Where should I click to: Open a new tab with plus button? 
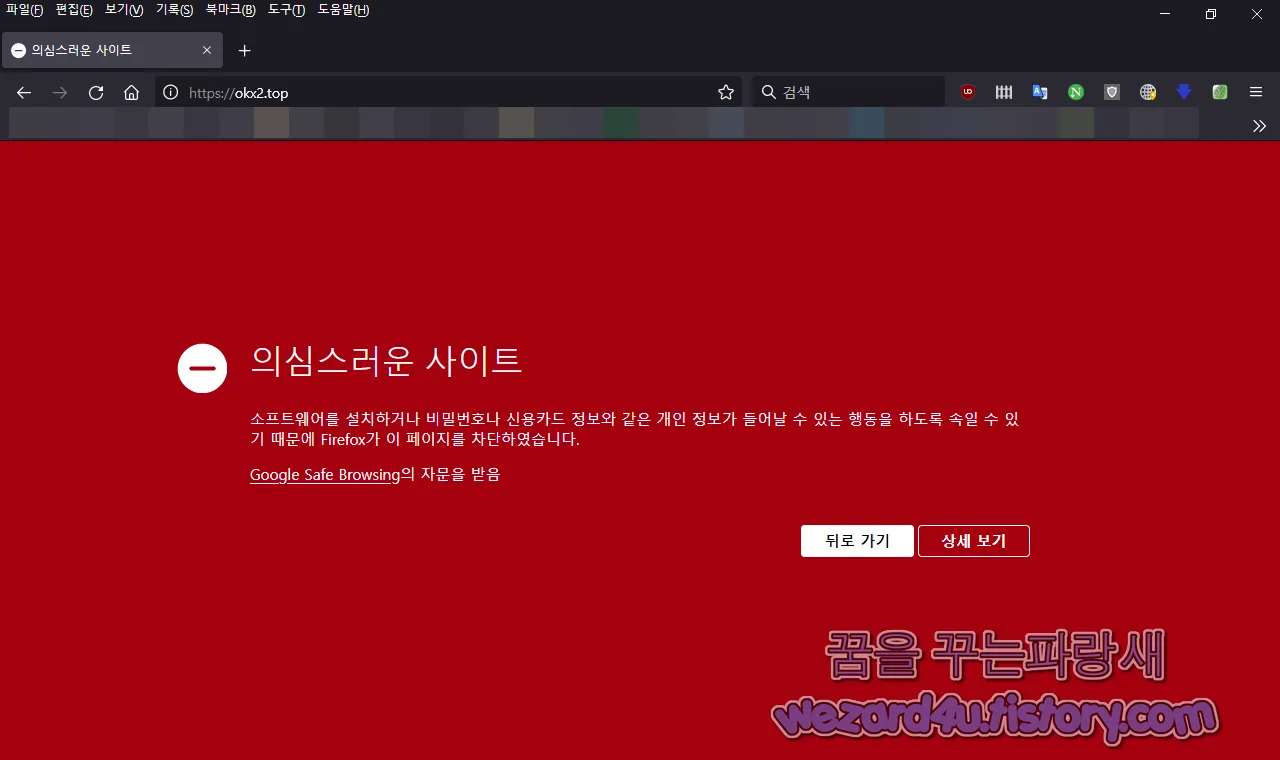click(245, 50)
